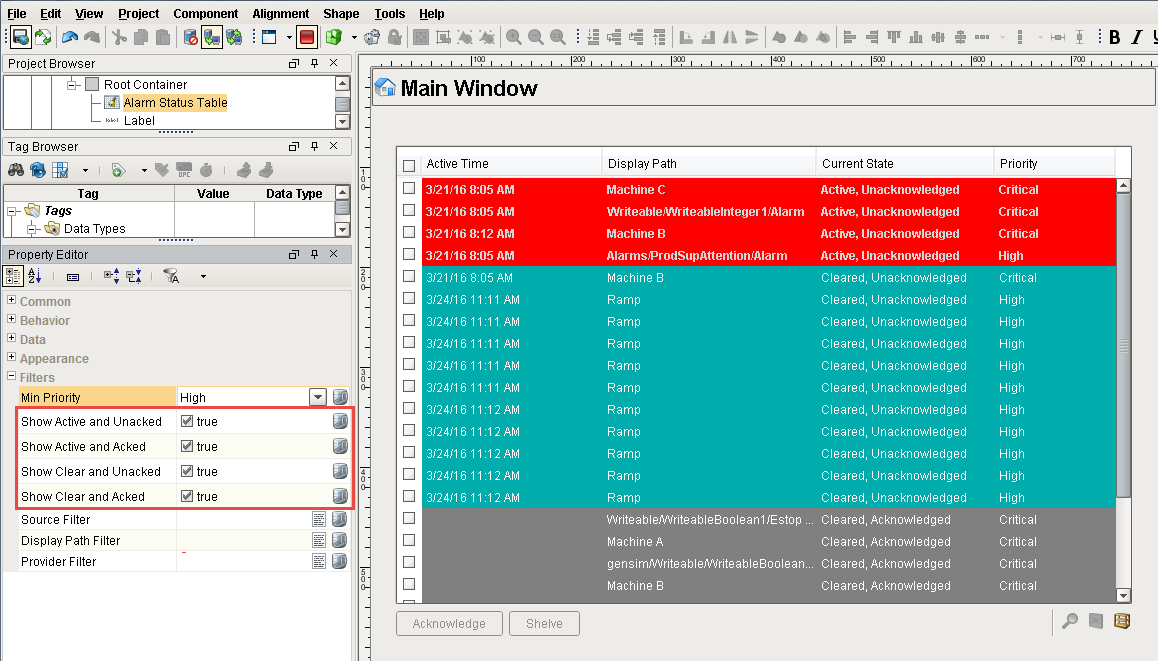Expand the Appearance property group
The width and height of the screenshot is (1158, 661).
click(x=12, y=358)
